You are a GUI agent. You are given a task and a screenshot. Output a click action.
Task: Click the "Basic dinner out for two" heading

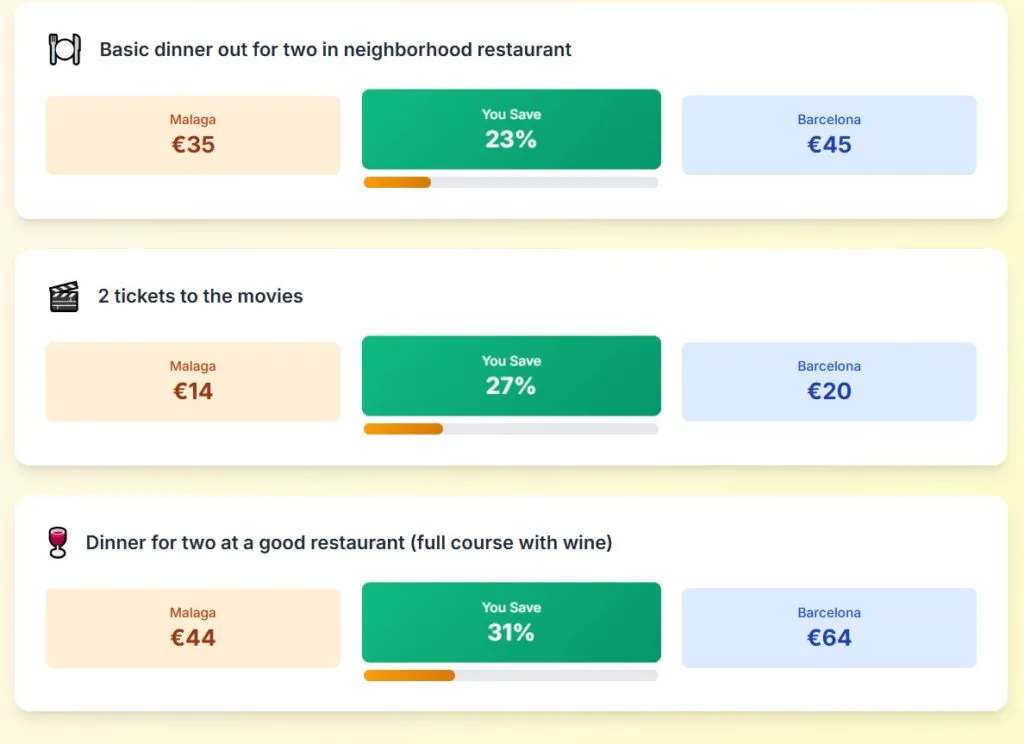tap(335, 49)
